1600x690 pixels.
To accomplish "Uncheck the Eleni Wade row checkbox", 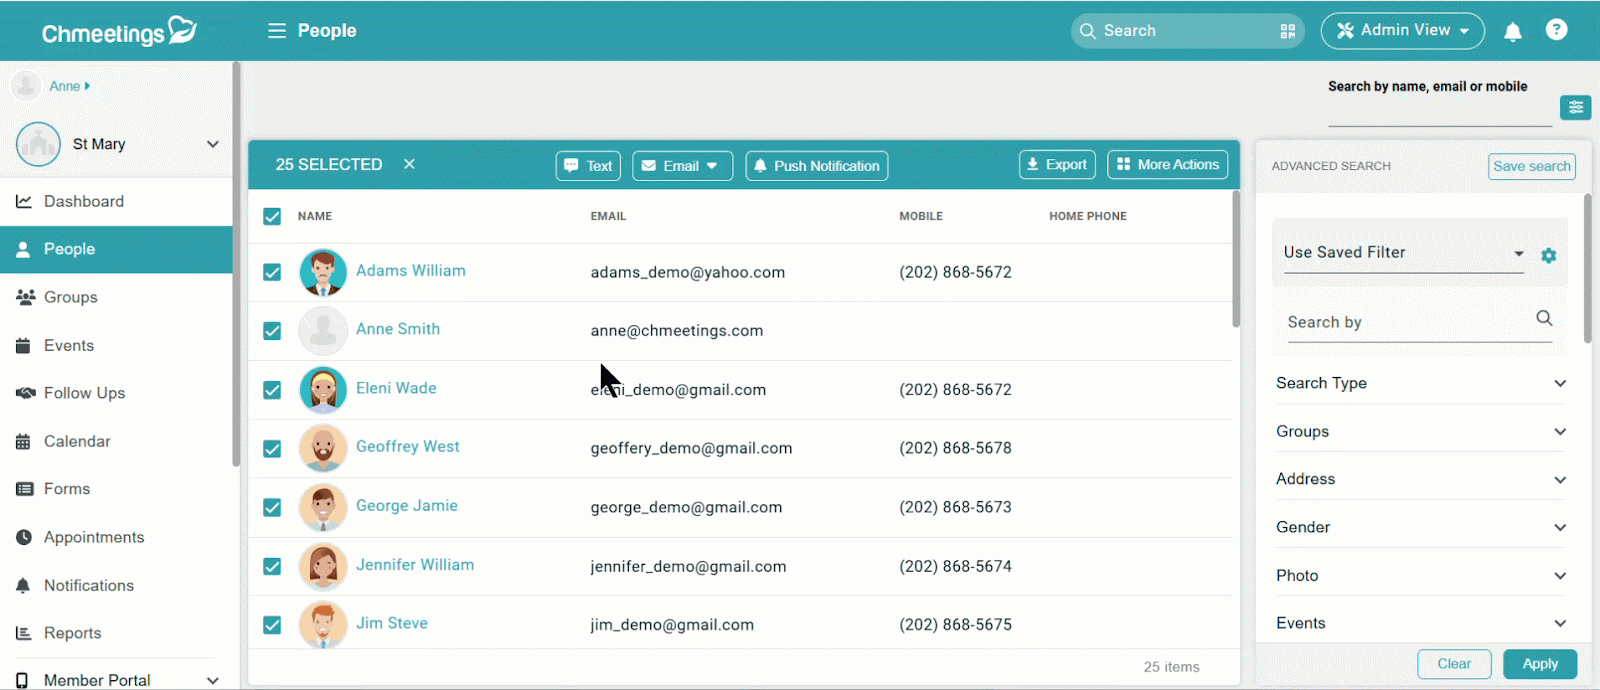I will (x=272, y=390).
